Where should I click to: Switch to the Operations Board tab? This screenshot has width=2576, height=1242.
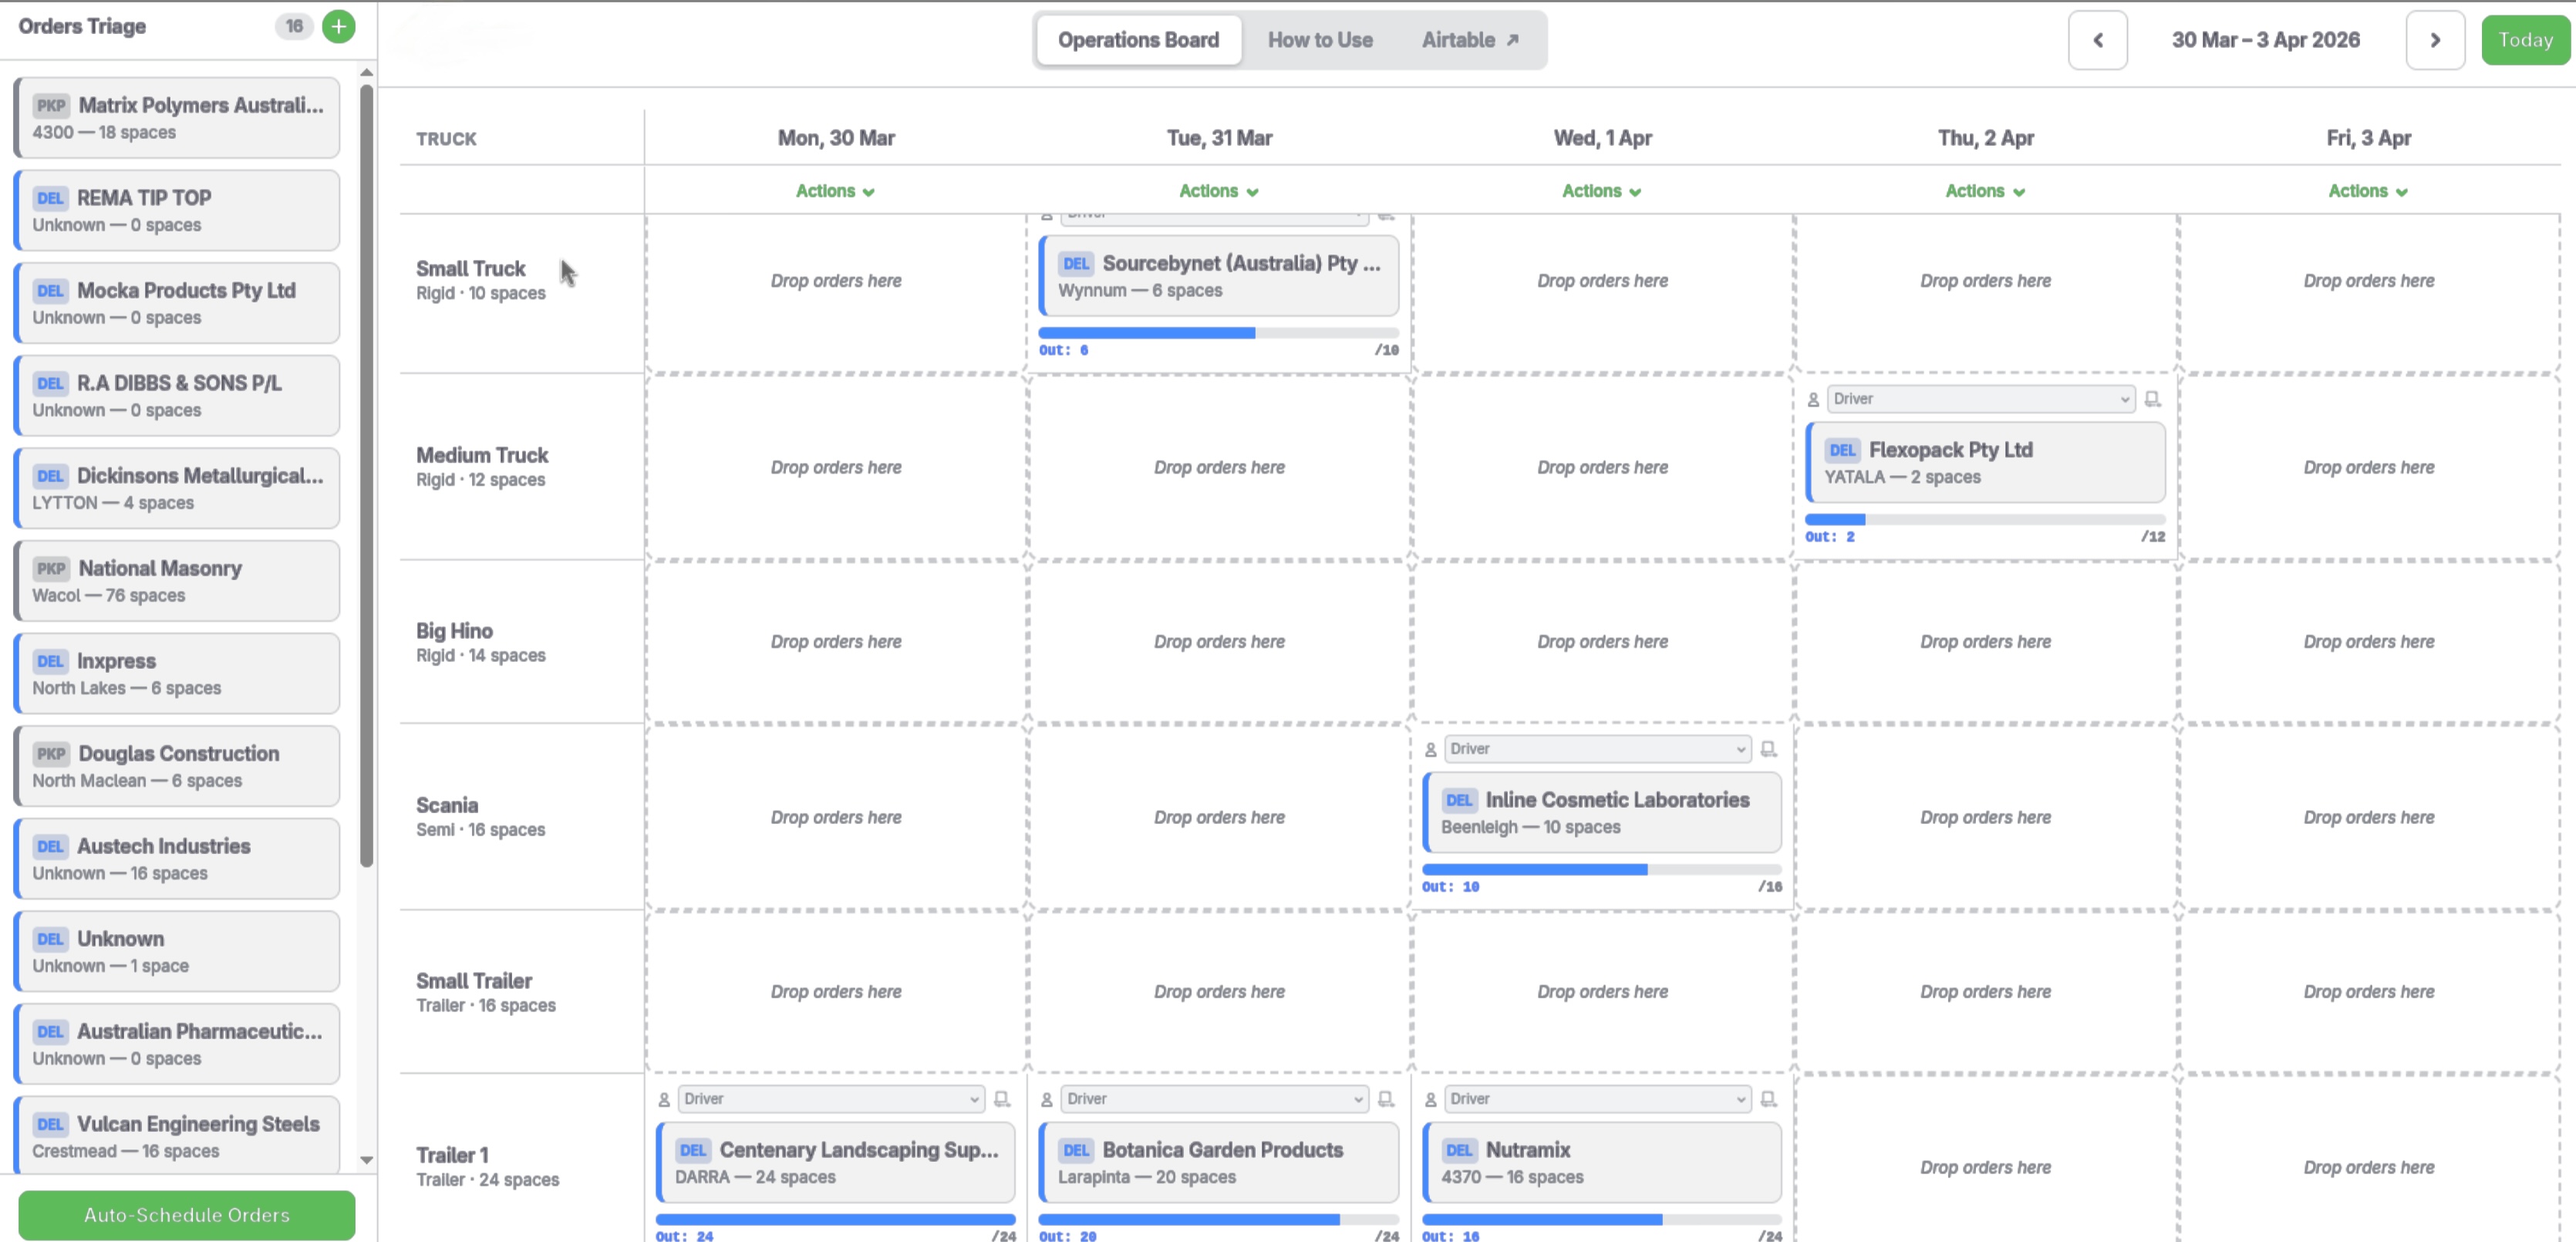[1138, 40]
